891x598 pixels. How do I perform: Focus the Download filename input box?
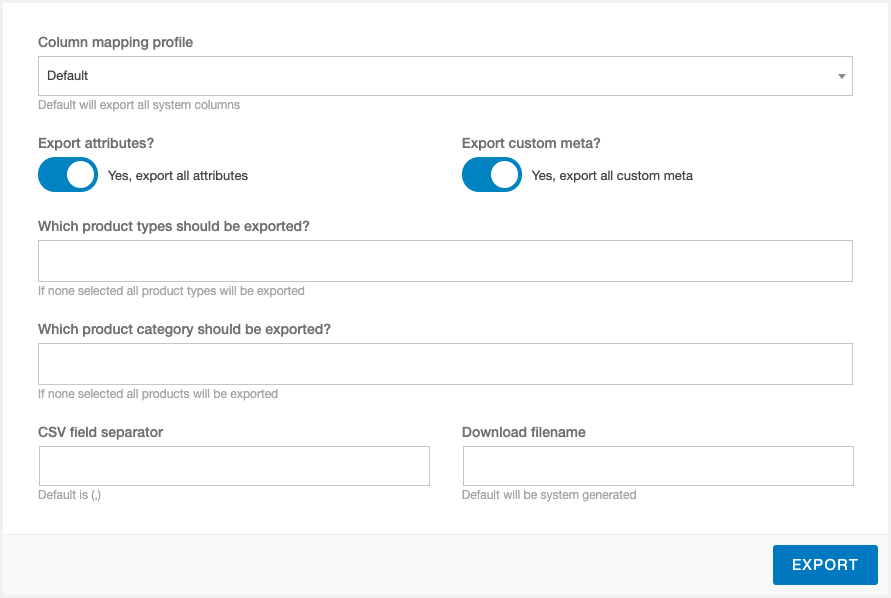pos(658,466)
